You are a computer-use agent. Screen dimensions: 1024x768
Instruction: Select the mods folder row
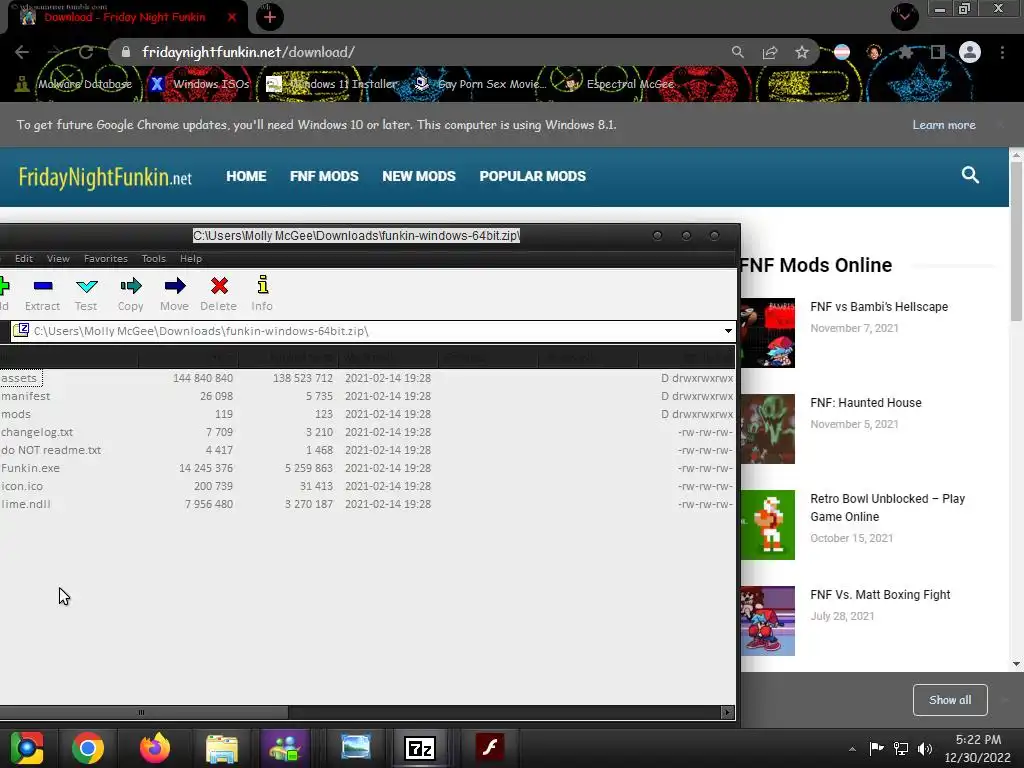pos(367,414)
